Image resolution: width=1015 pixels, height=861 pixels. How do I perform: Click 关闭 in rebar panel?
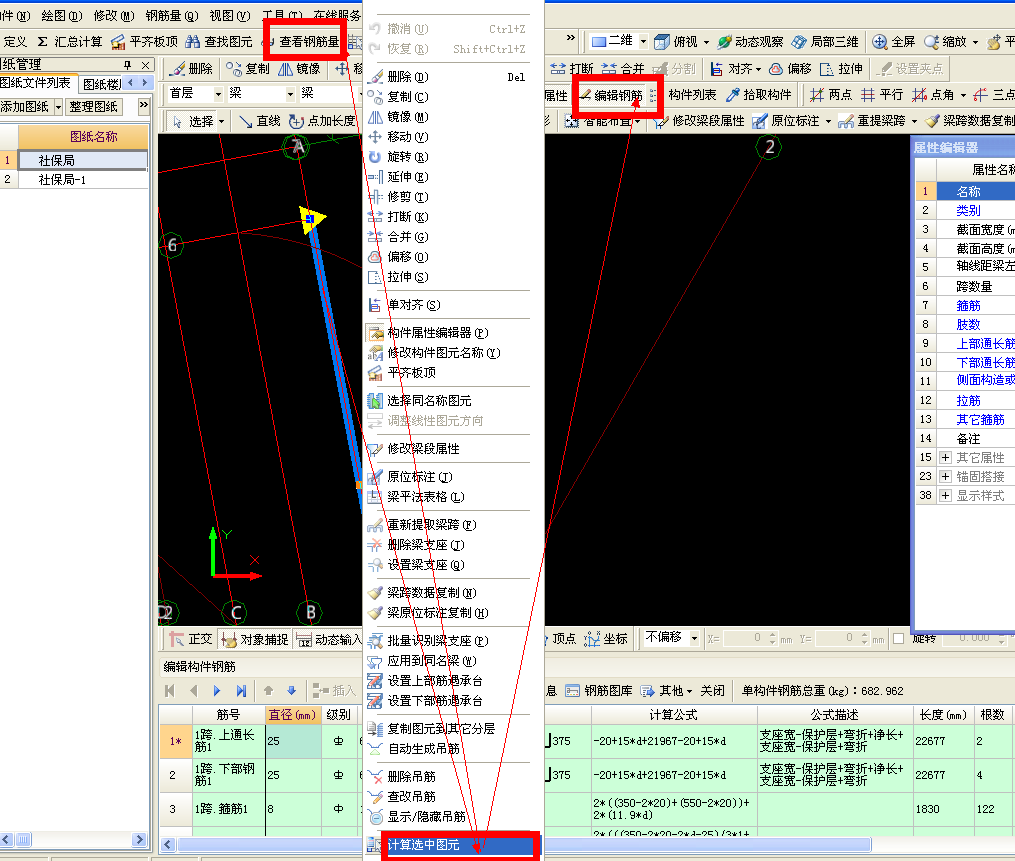713,691
